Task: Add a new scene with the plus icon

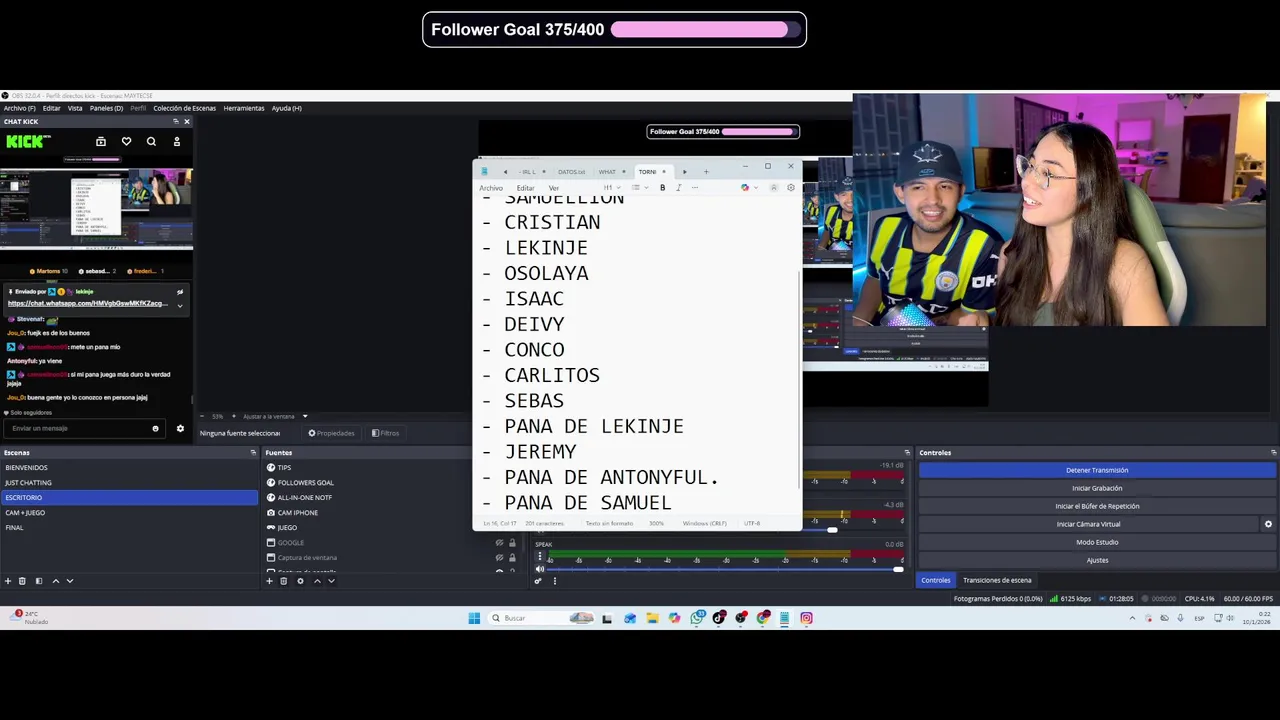Action: point(8,581)
